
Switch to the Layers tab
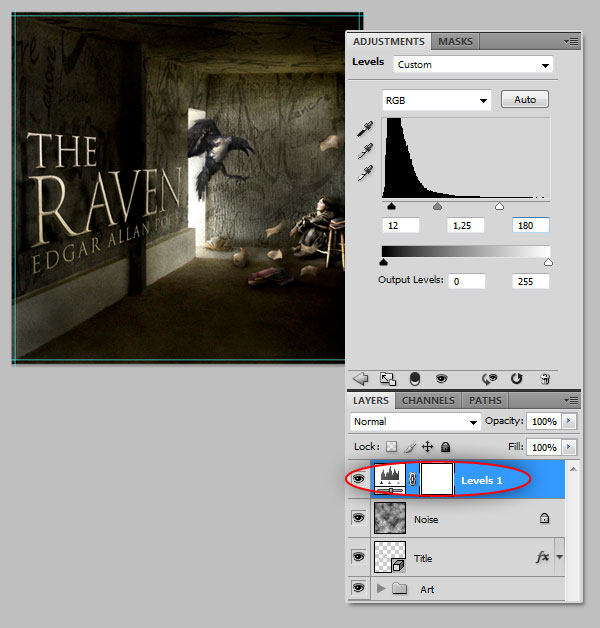[x=371, y=401]
